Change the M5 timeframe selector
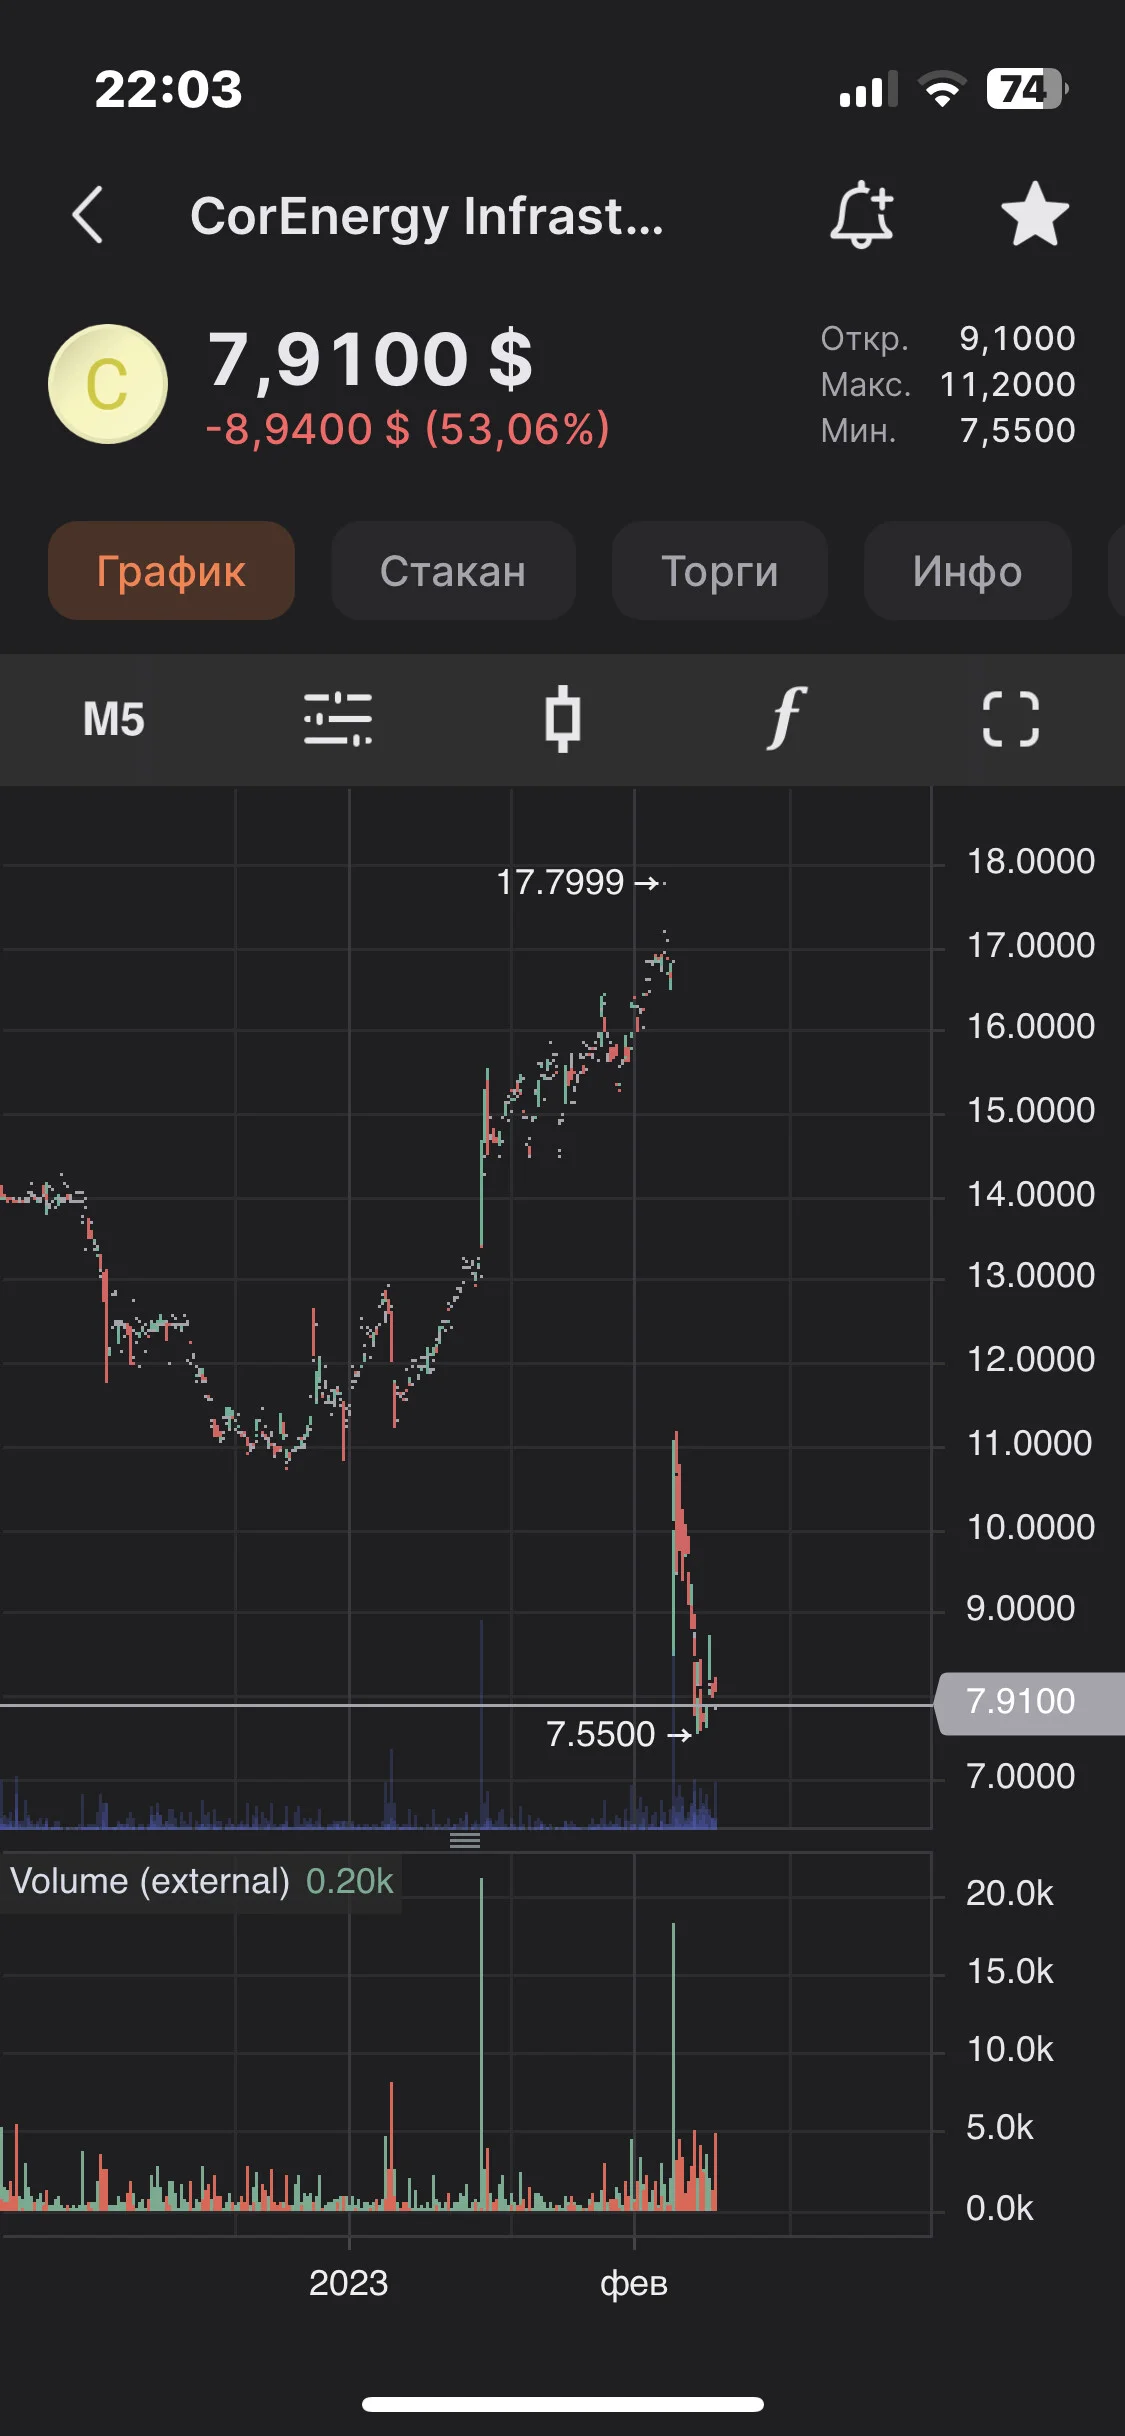This screenshot has width=1125, height=2436. [114, 719]
